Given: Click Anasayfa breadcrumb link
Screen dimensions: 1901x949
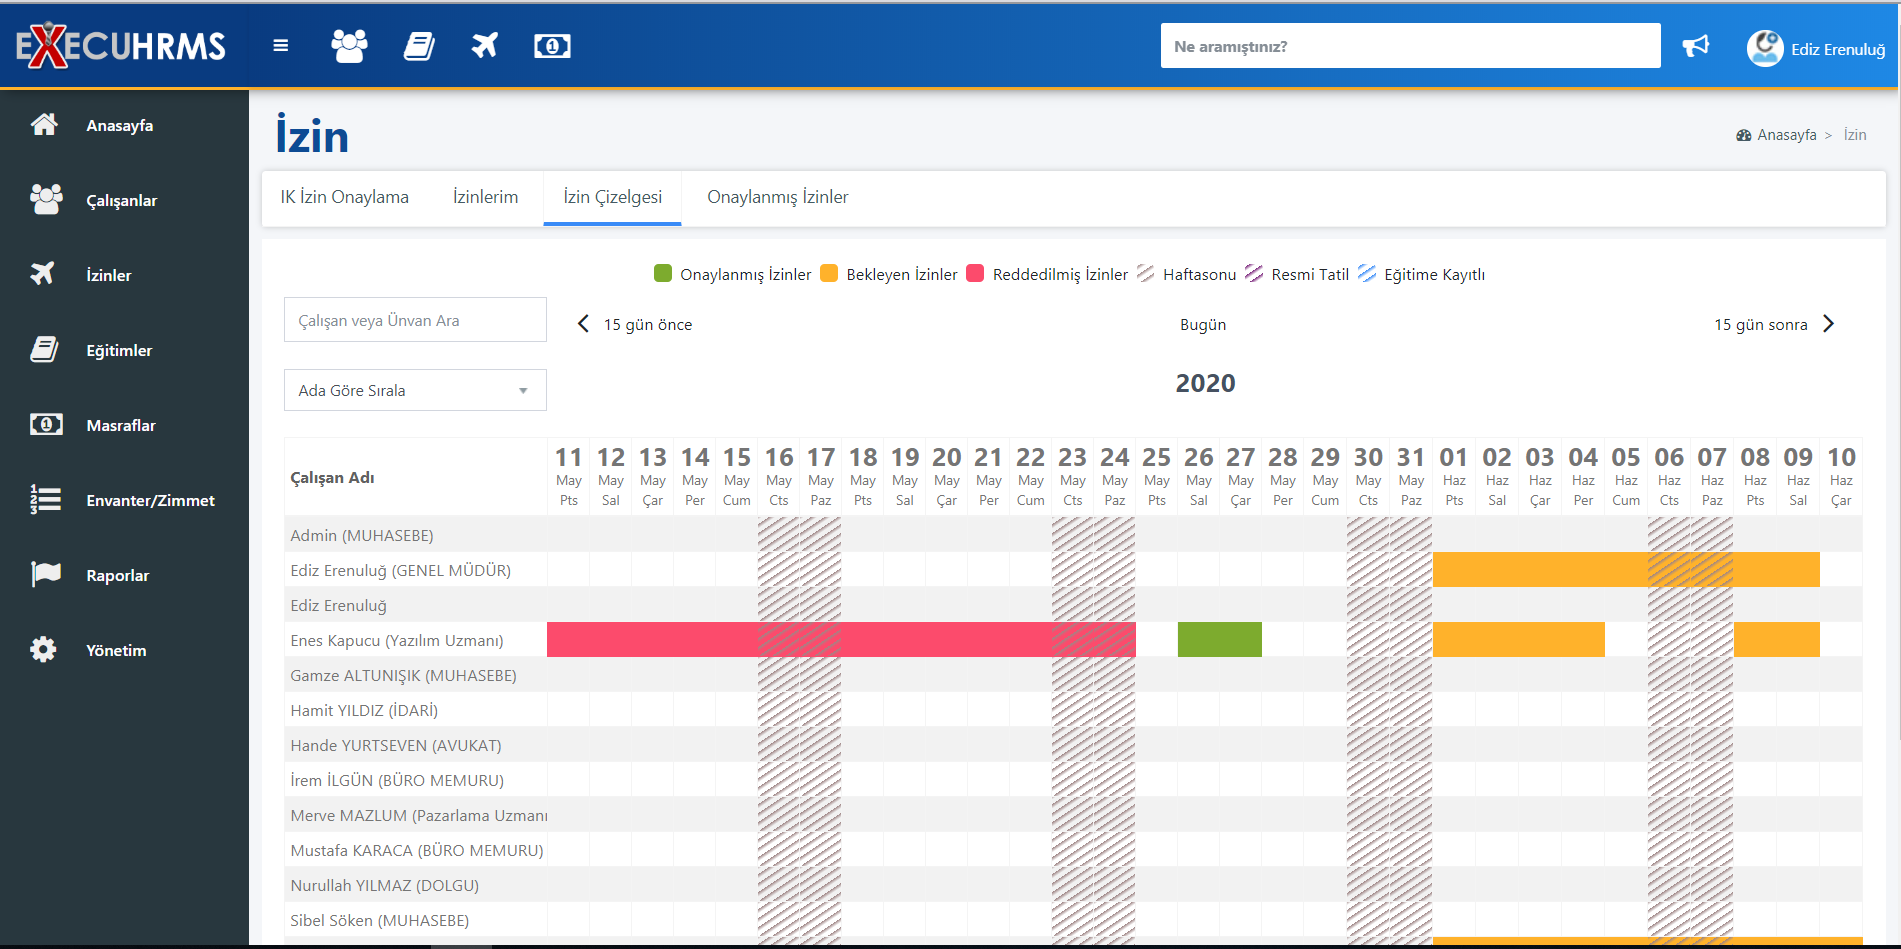Looking at the screenshot, I should 1786,135.
